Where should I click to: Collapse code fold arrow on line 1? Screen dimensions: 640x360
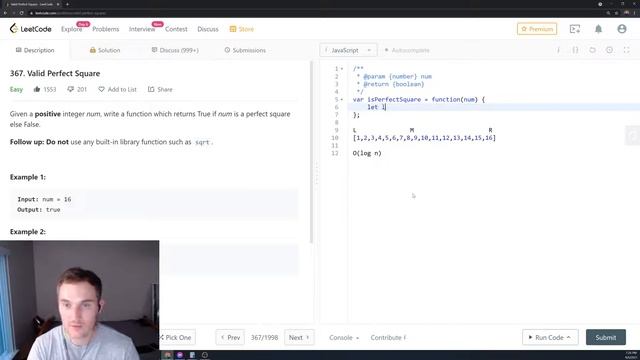tap(342, 69)
